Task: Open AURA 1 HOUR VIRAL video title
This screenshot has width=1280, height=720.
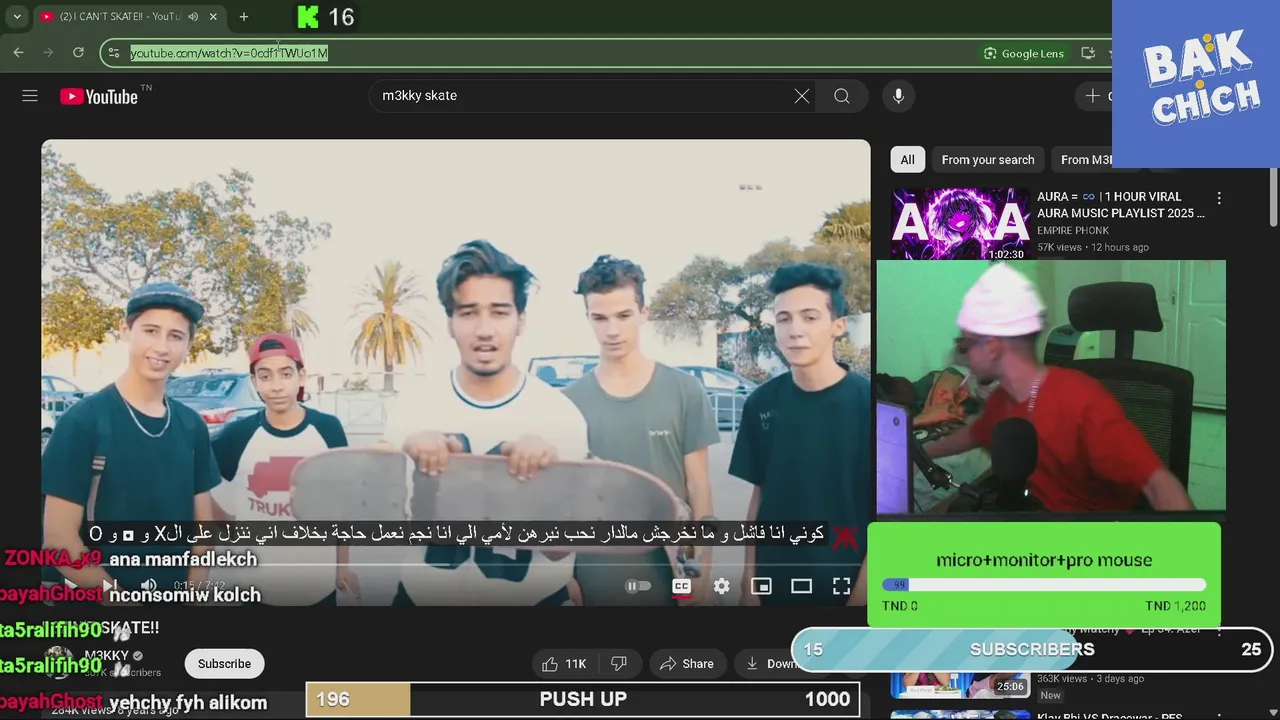Action: 1121,205
